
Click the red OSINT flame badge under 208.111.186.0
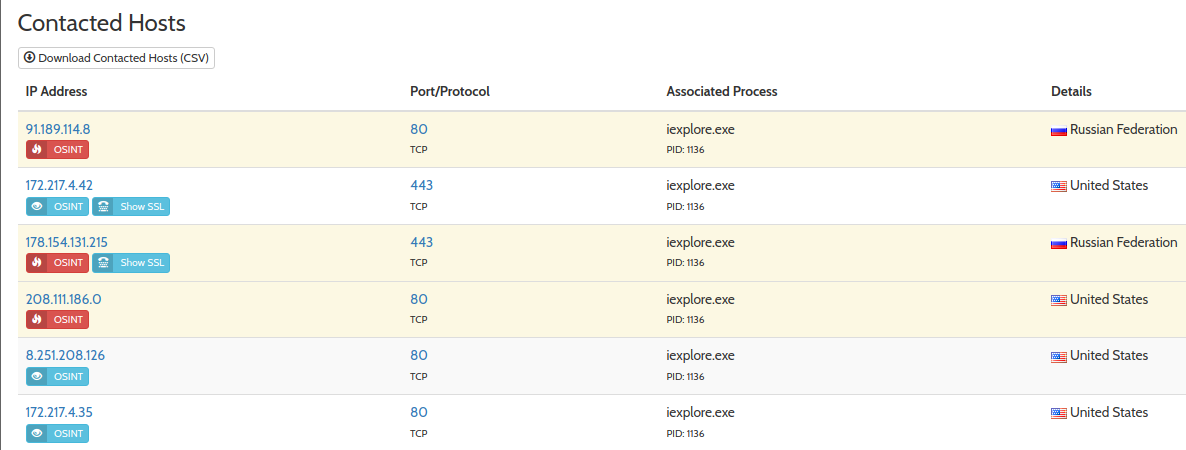57,320
